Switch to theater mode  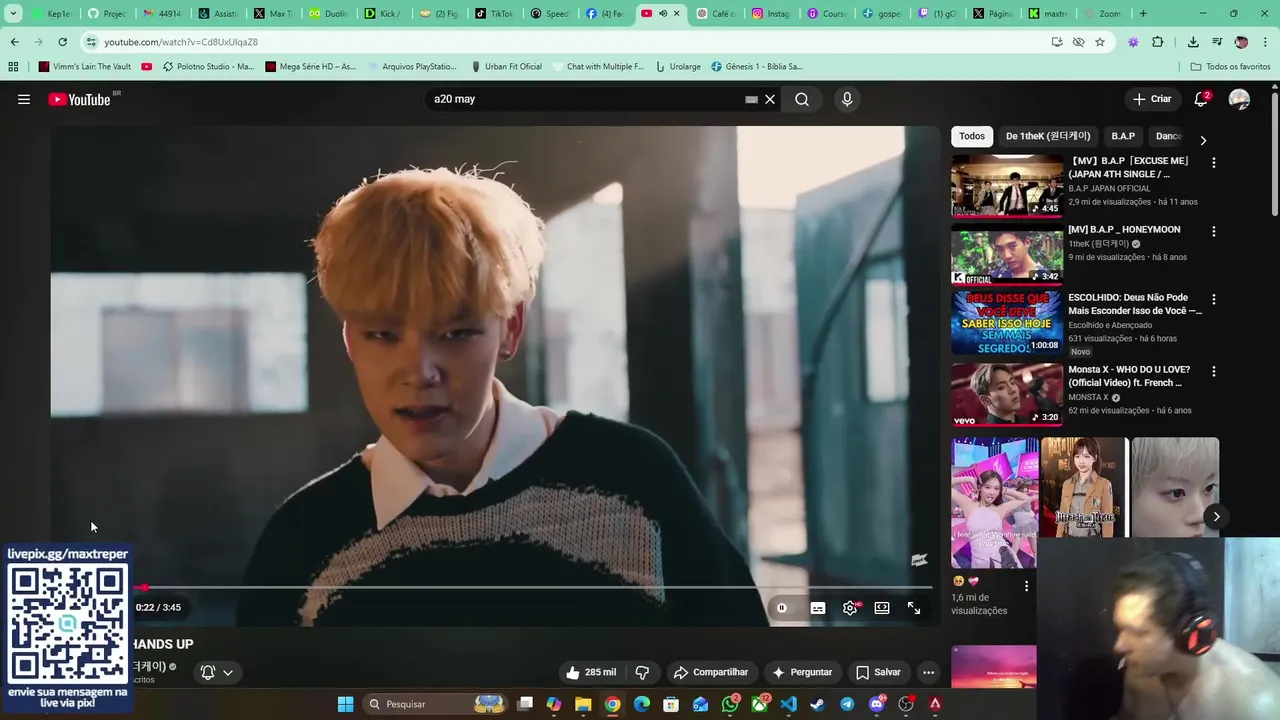(x=882, y=608)
